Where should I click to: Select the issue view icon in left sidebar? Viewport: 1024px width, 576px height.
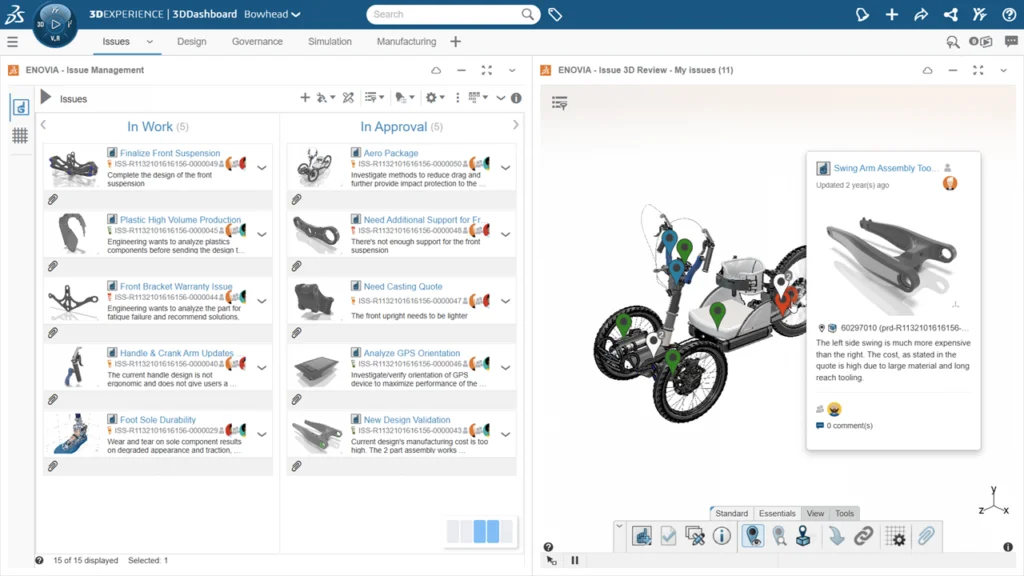(x=20, y=107)
